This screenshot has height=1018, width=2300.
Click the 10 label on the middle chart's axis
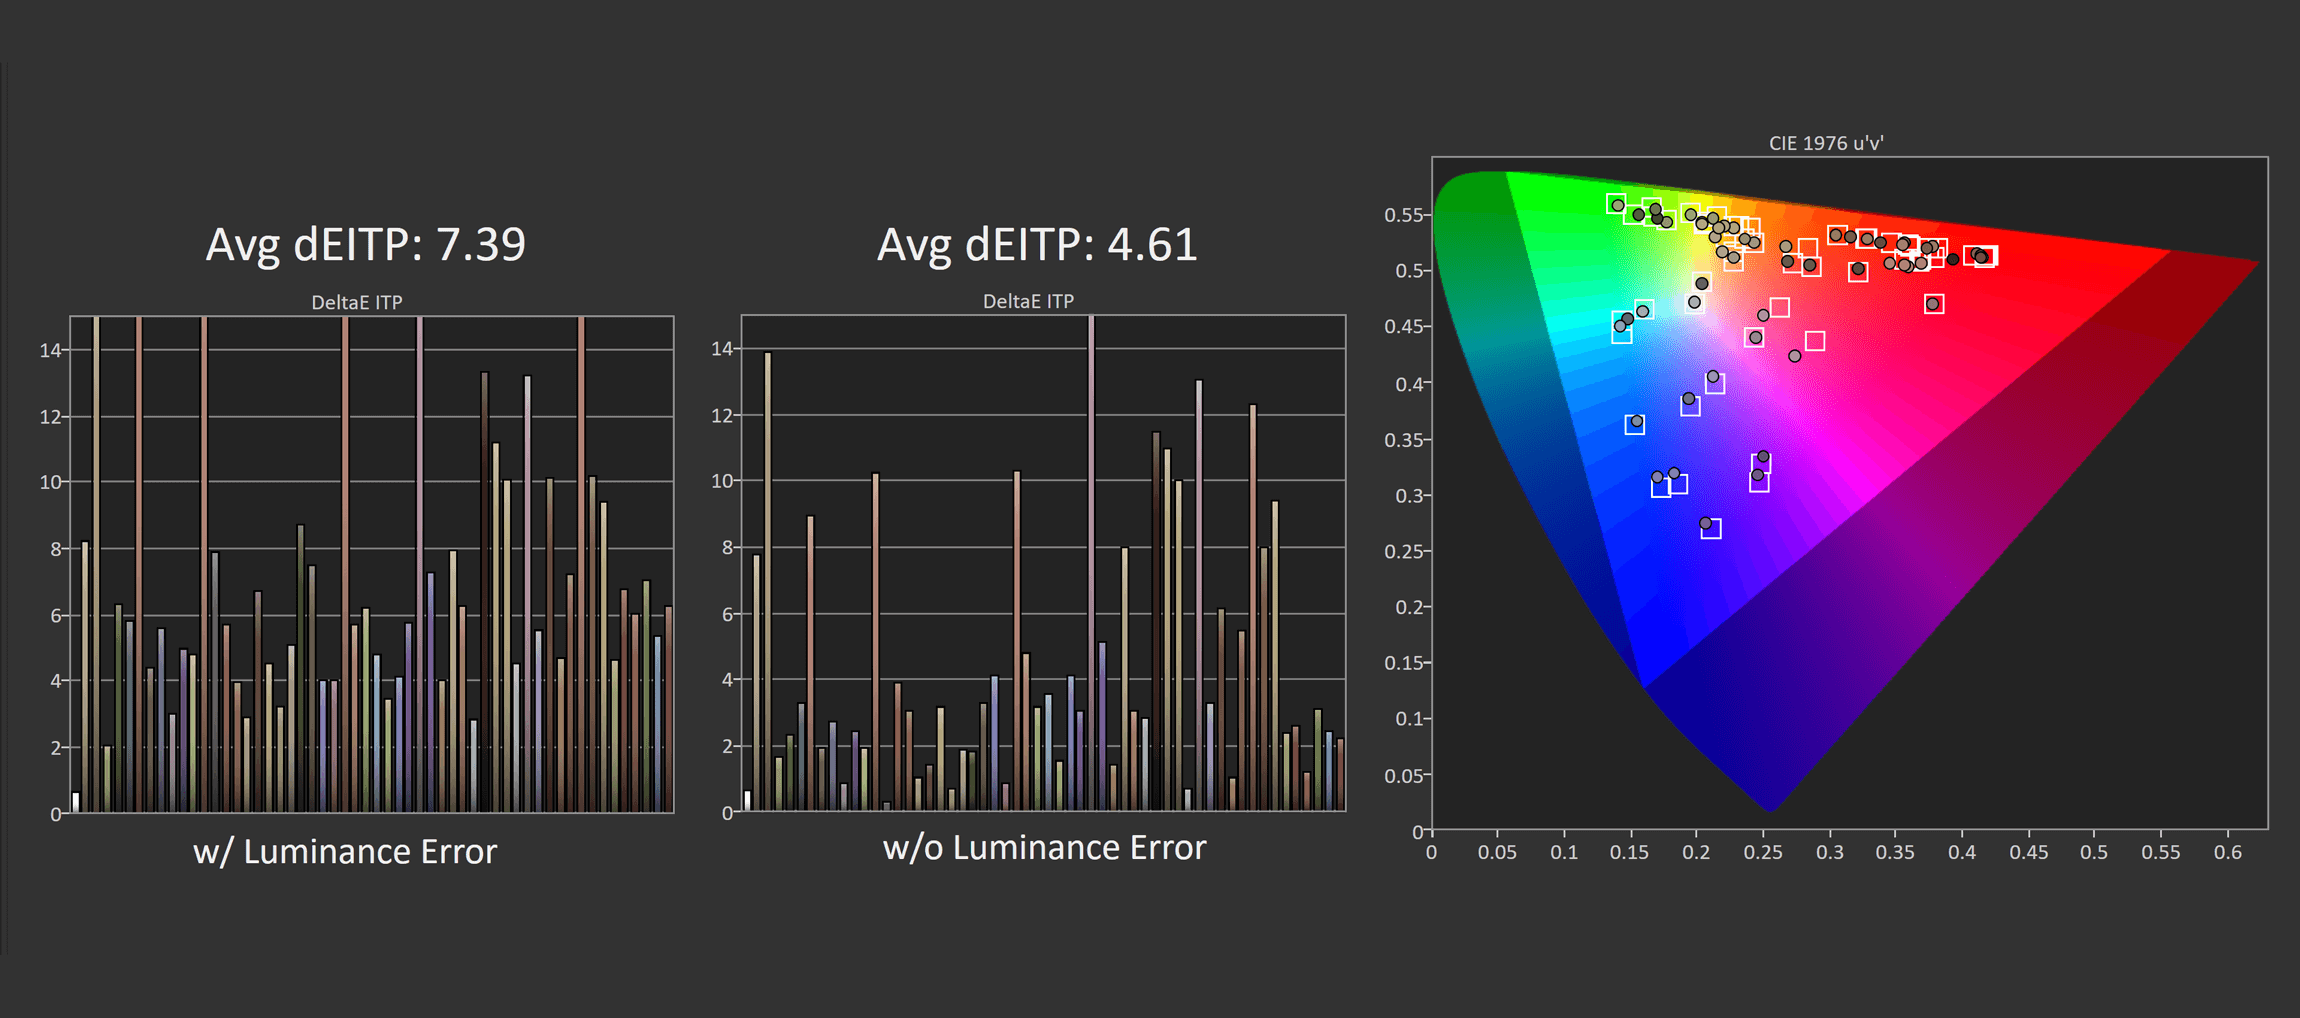tap(721, 481)
